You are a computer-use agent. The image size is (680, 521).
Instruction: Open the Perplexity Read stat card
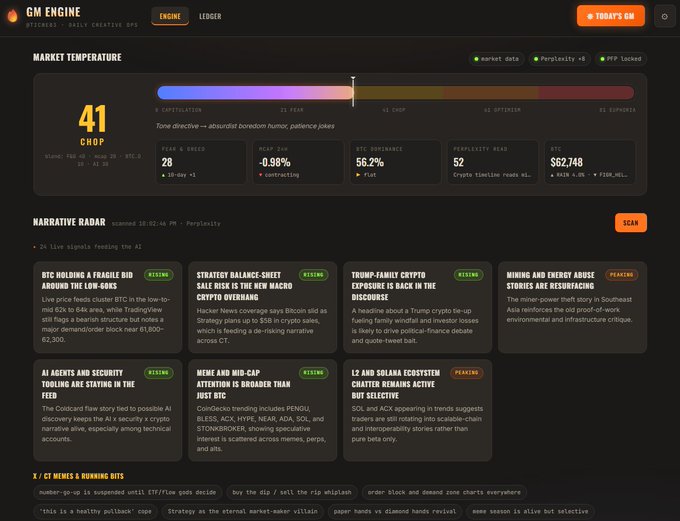point(492,162)
